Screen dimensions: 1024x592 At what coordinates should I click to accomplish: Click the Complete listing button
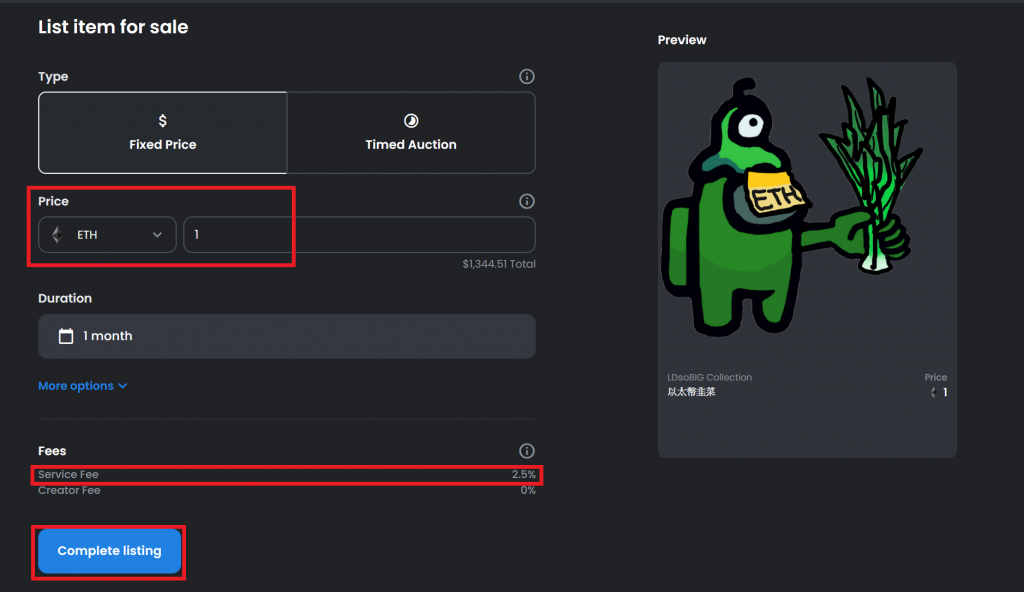(109, 551)
